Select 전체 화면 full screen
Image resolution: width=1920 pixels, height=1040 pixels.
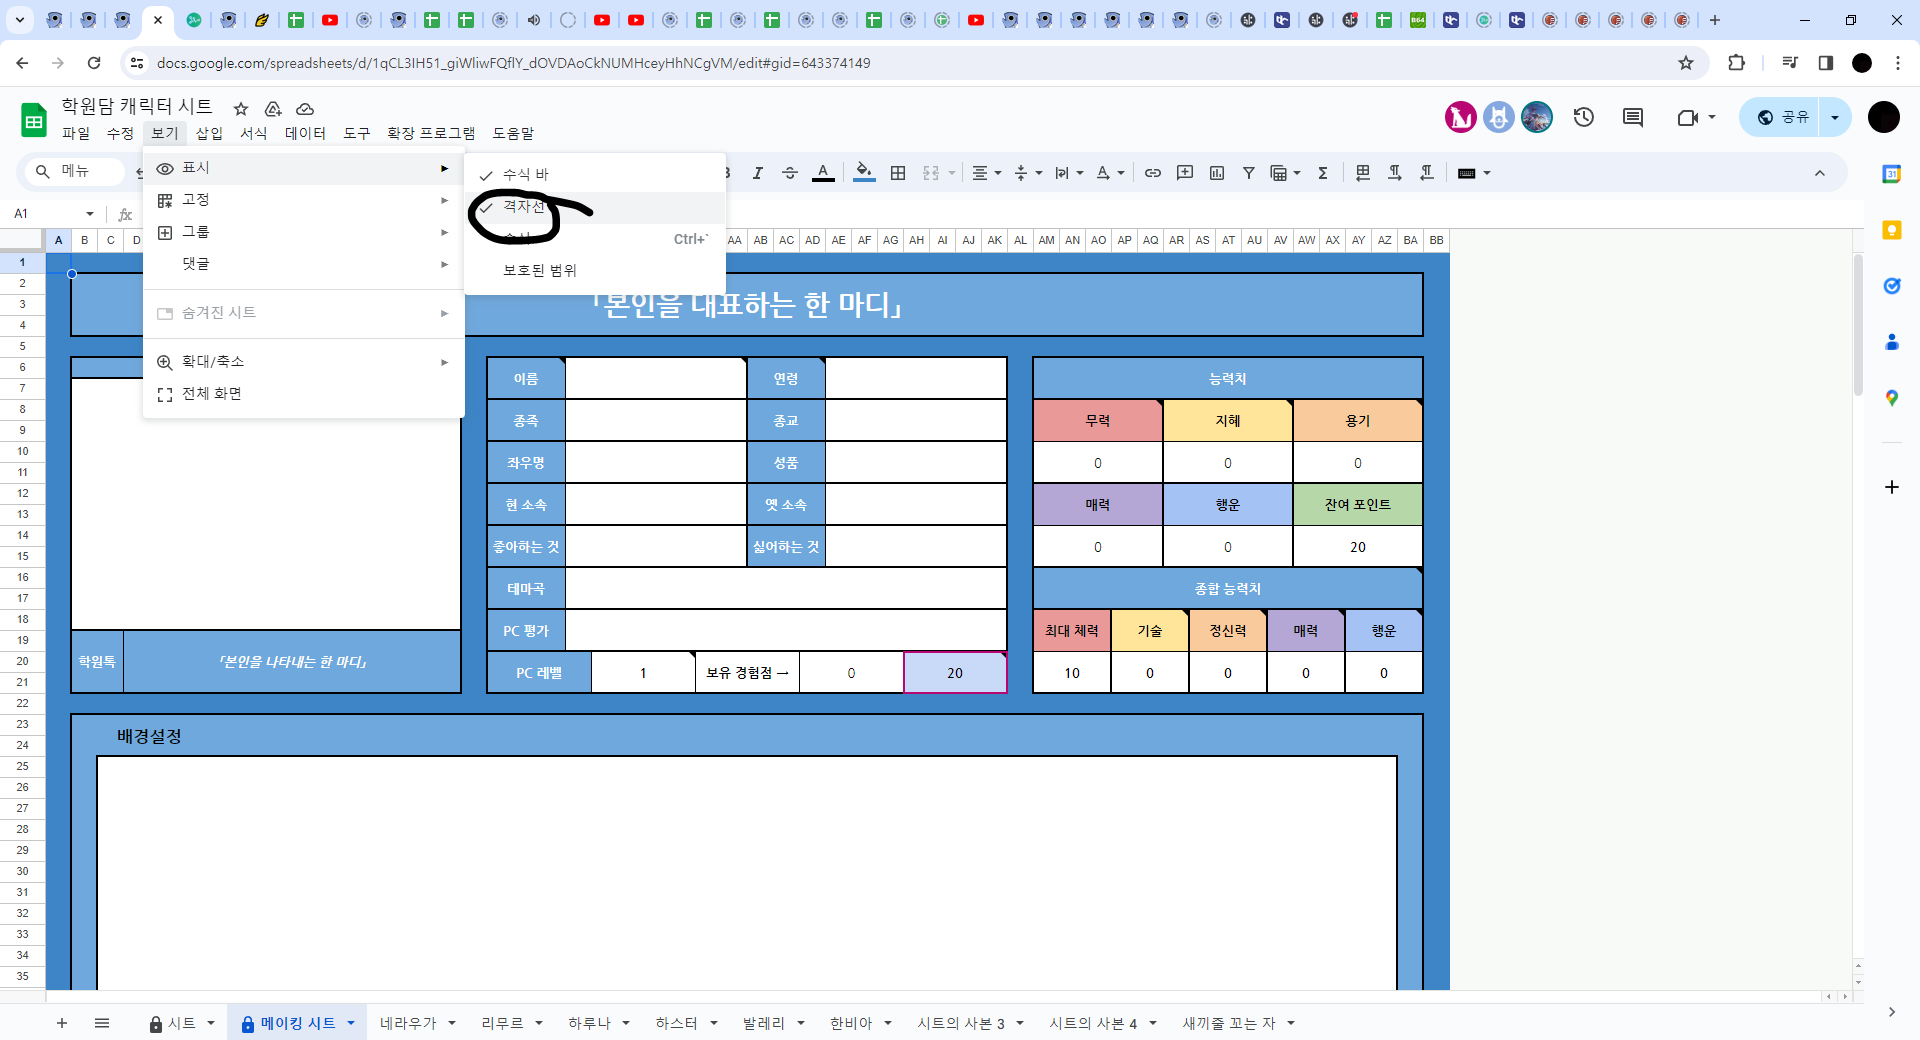point(212,394)
